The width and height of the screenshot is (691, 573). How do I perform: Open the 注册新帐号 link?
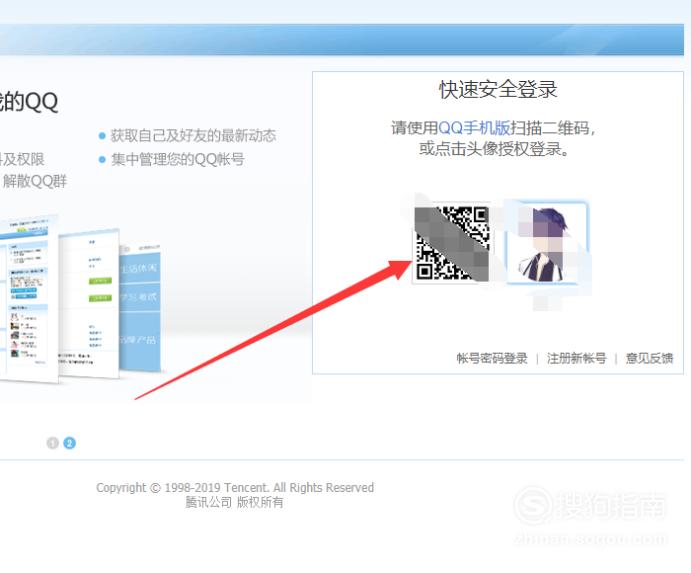pyautogui.click(x=576, y=358)
